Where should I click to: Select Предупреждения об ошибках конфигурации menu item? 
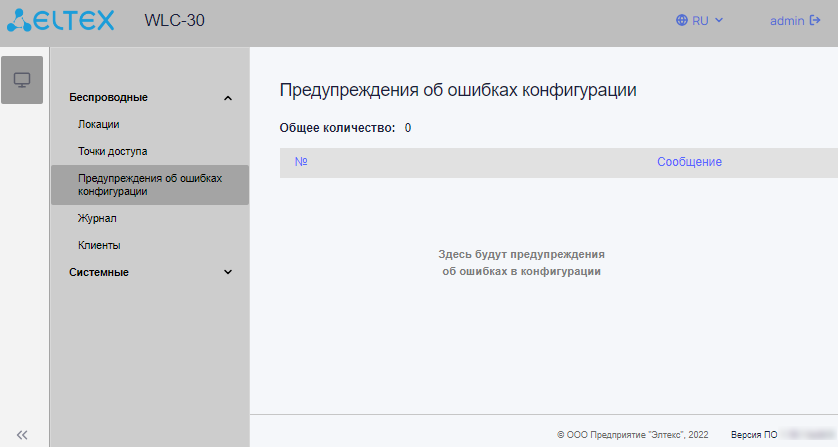pyautogui.click(x=150, y=184)
